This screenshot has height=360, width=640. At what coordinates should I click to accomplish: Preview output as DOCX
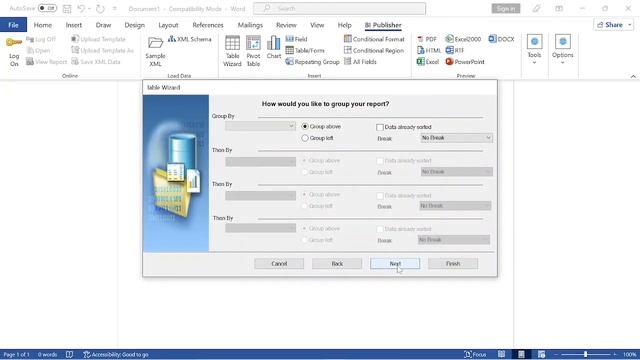point(501,39)
